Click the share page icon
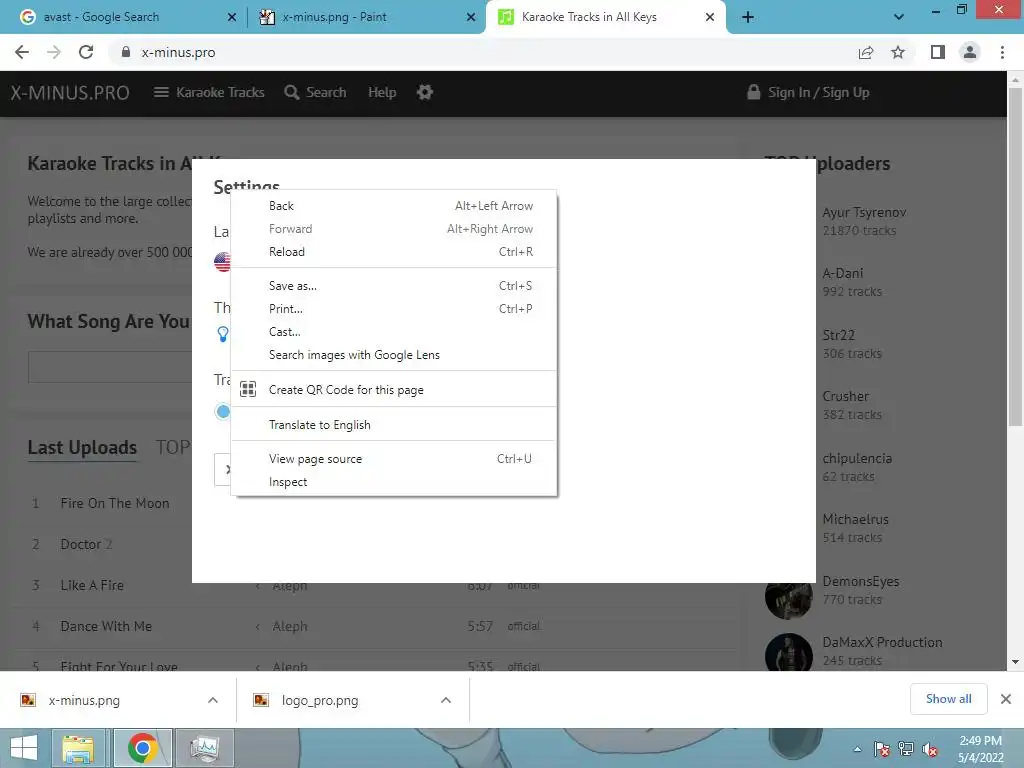Image resolution: width=1024 pixels, height=768 pixels. click(x=866, y=52)
